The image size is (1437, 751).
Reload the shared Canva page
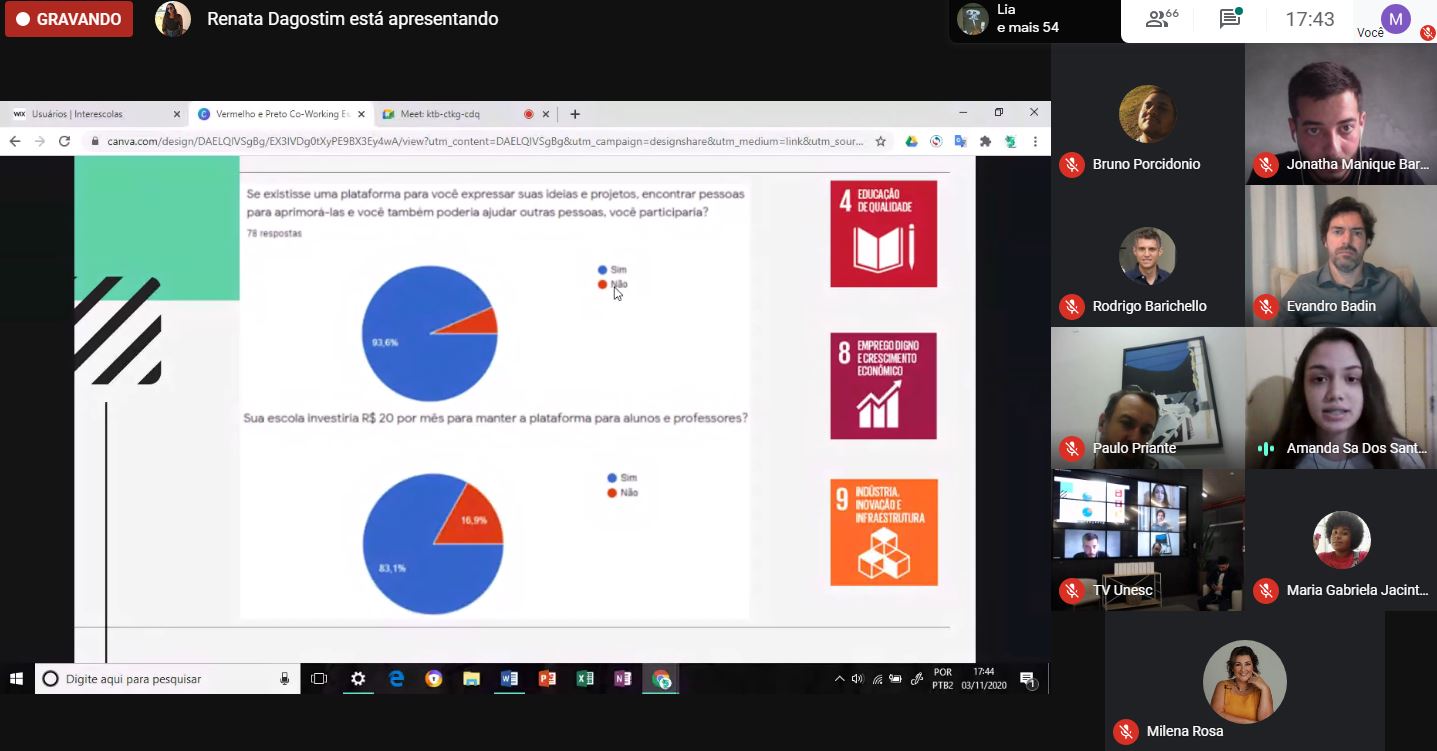click(64, 142)
